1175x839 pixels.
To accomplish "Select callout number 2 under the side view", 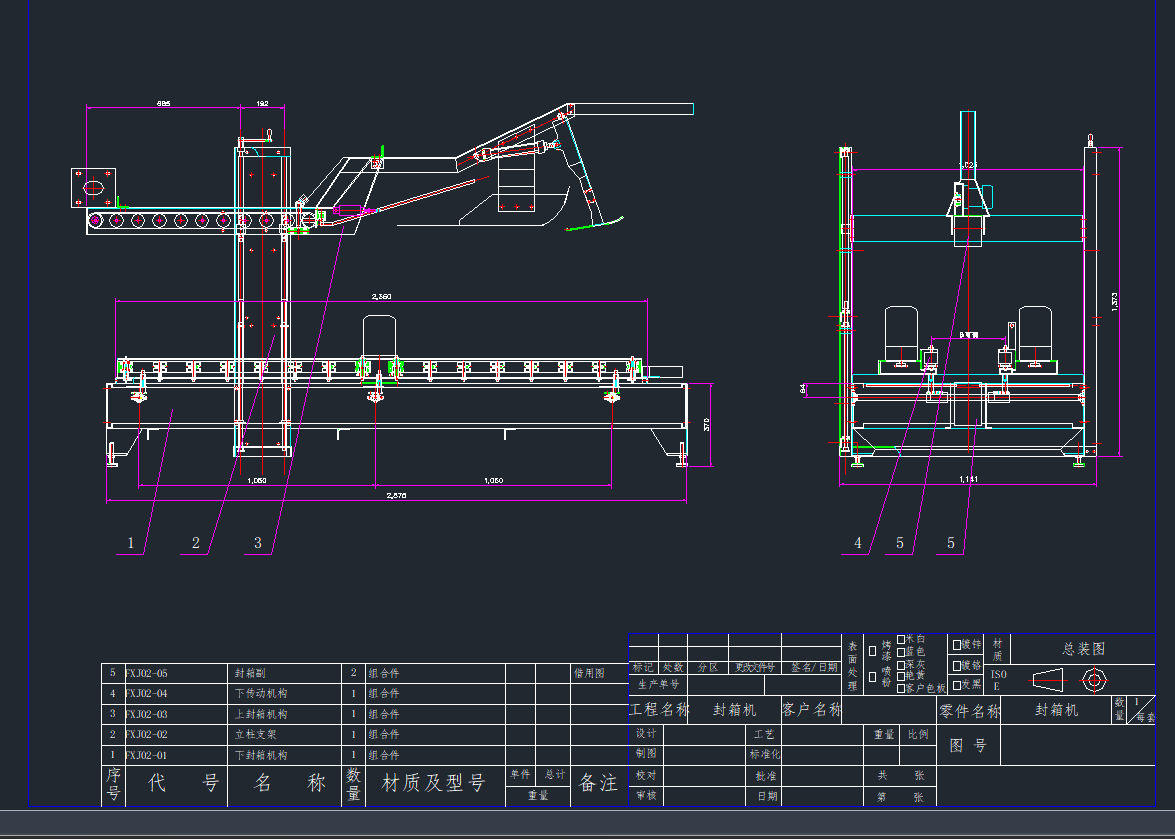I will (x=196, y=543).
